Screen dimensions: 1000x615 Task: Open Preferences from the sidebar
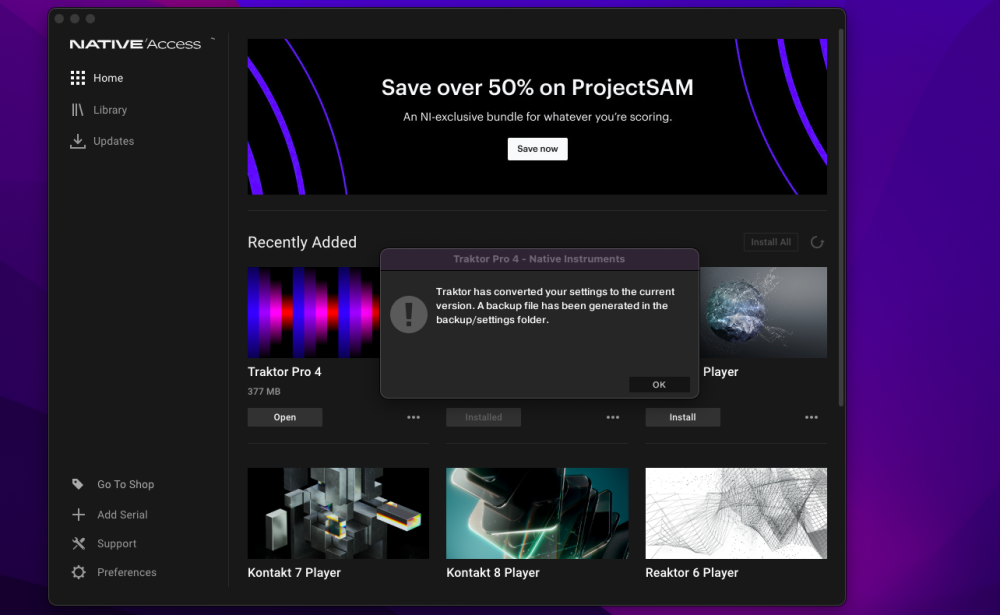[x=127, y=572]
